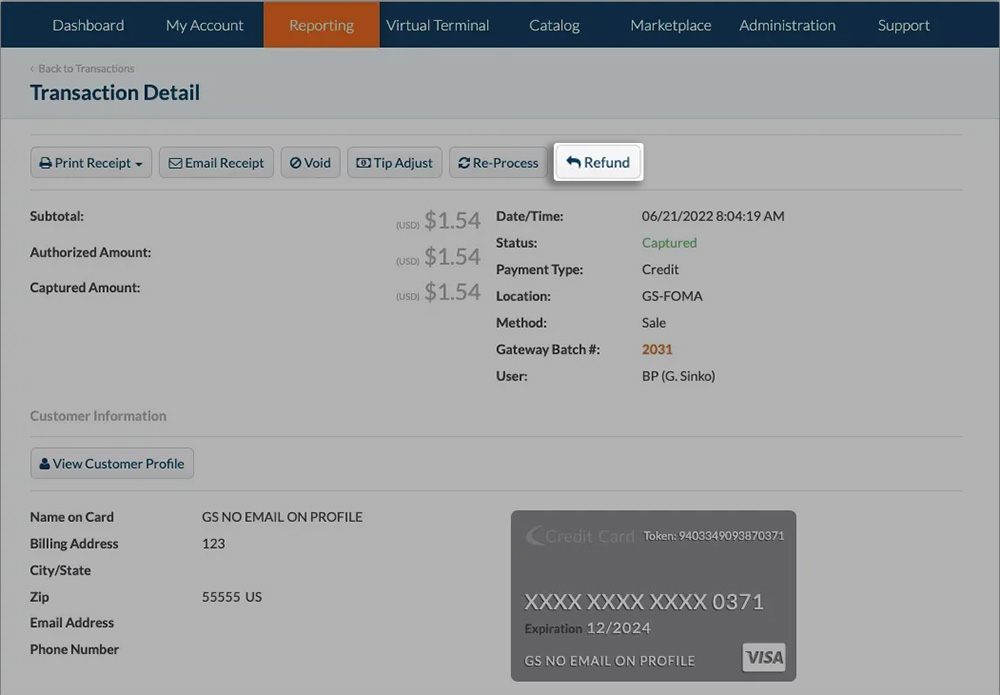Click the Captured status text
The image size is (1000, 695).
pos(669,243)
